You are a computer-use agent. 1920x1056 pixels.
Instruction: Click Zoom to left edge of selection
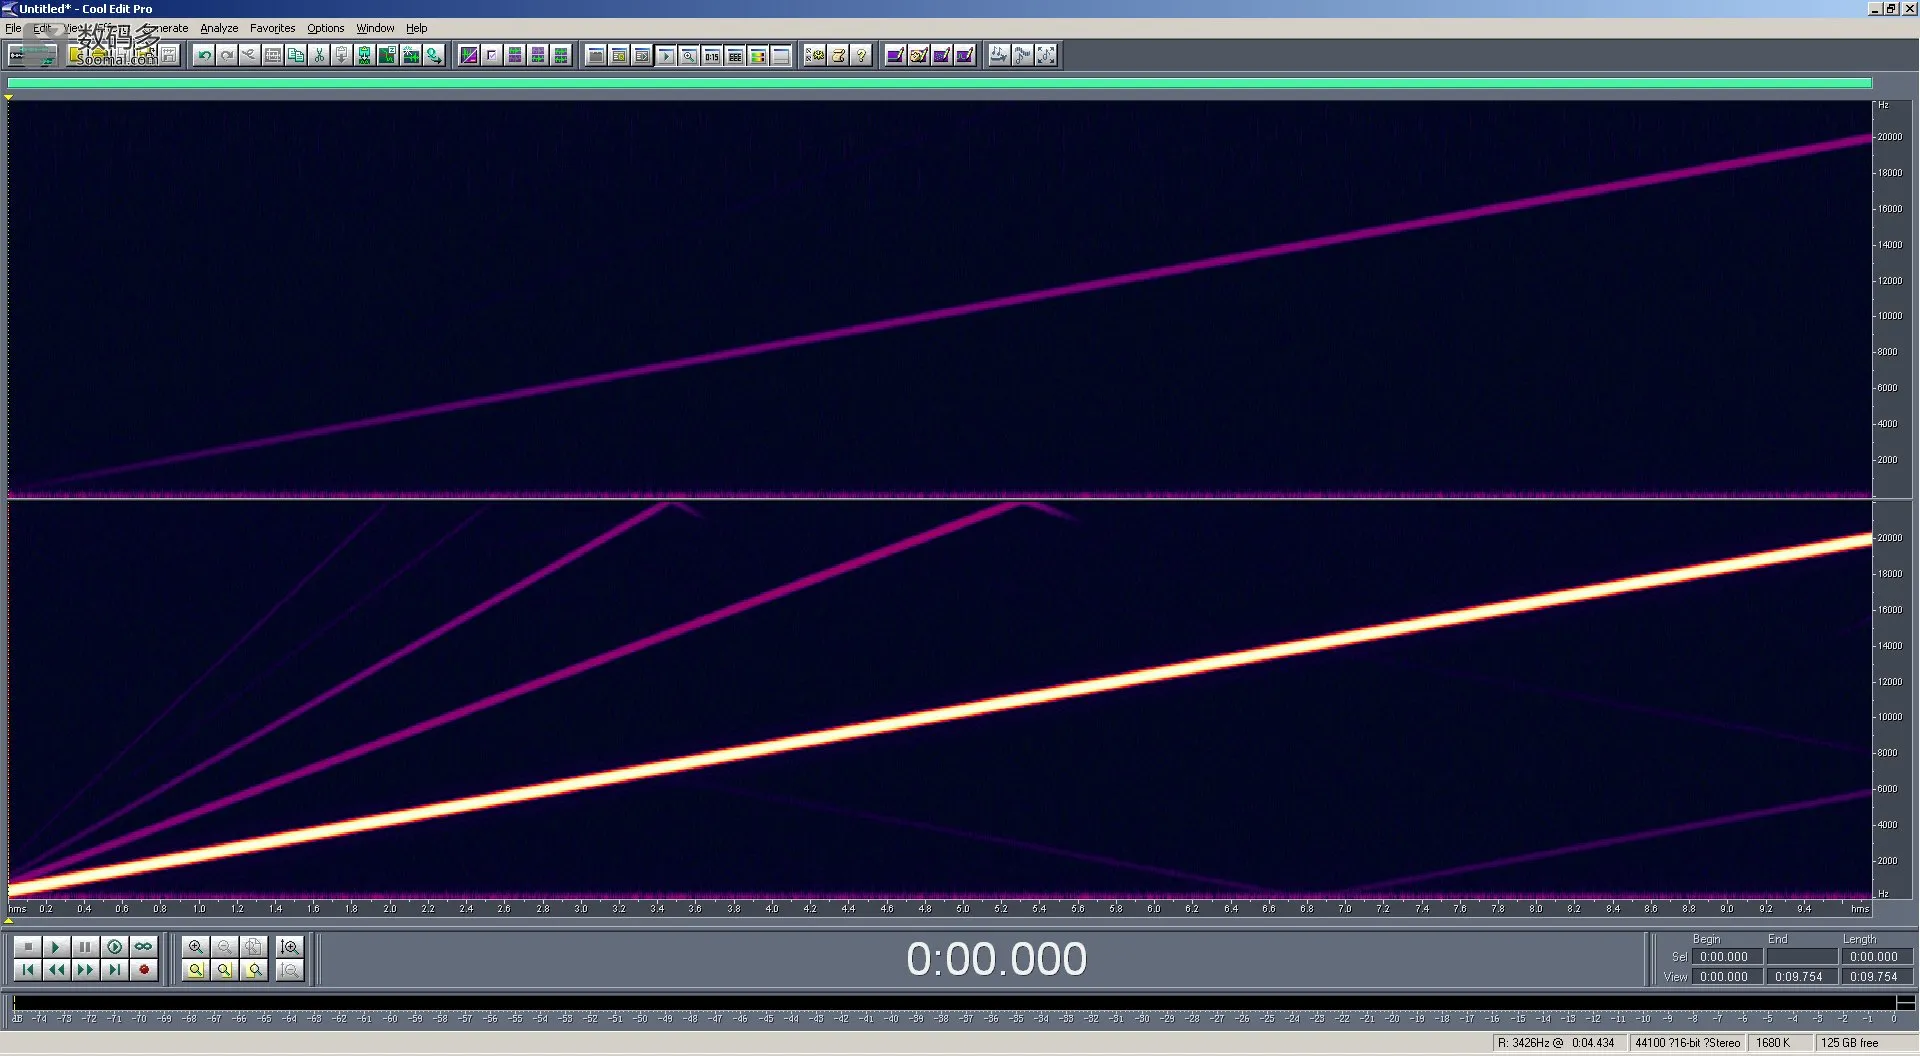(225, 969)
